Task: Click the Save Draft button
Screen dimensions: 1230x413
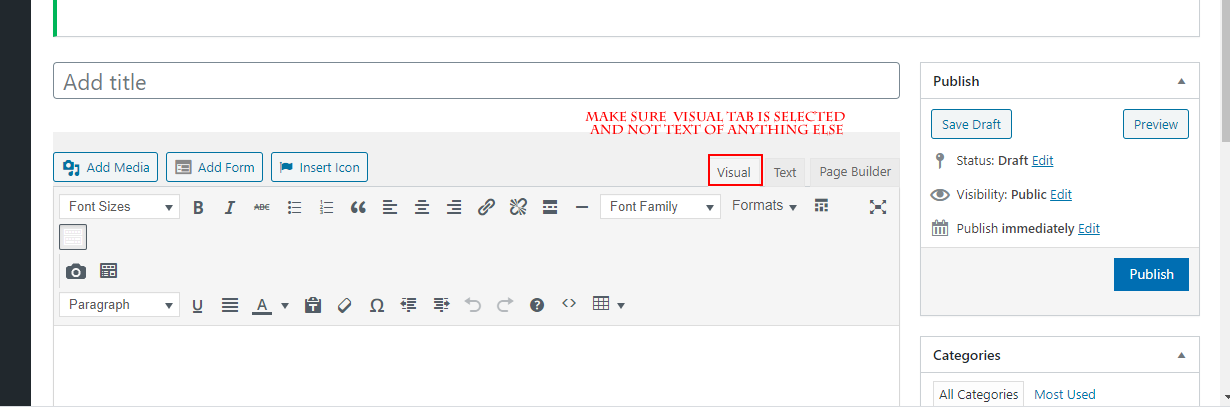Action: coord(972,125)
